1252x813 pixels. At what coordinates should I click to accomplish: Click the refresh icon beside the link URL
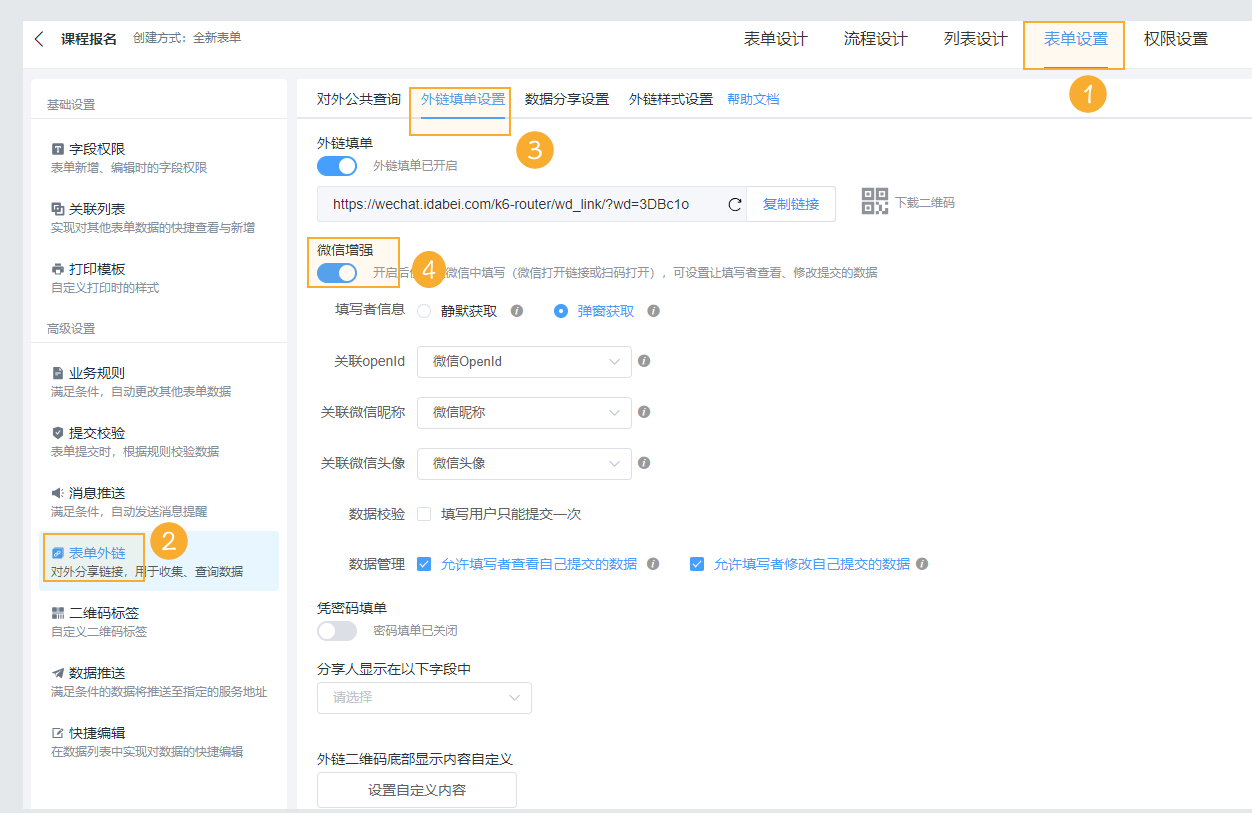pos(735,204)
